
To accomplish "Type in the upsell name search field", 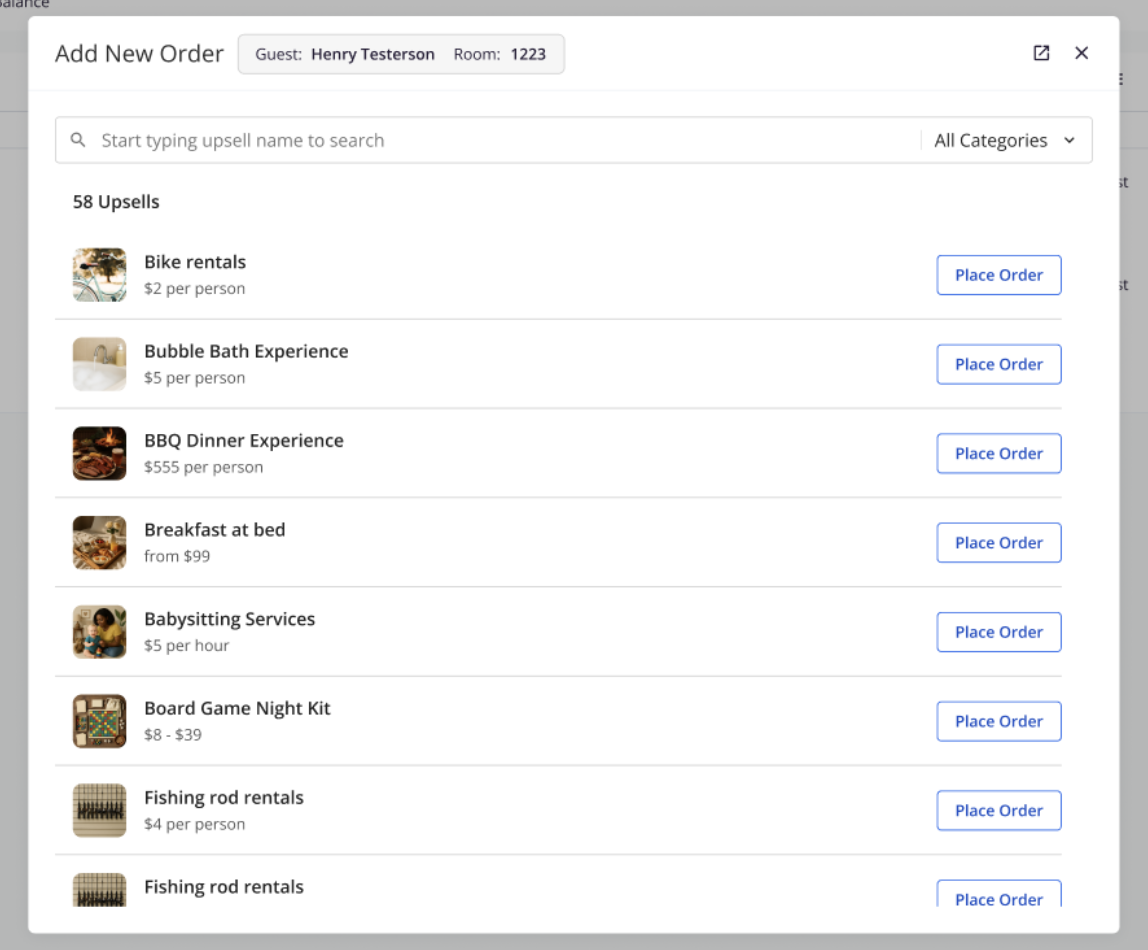I will coord(500,141).
